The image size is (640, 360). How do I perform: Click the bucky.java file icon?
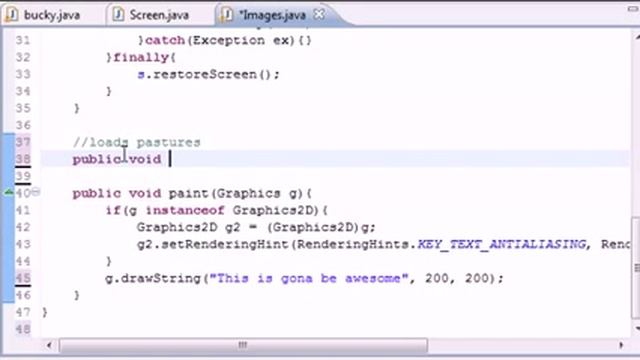[12, 15]
